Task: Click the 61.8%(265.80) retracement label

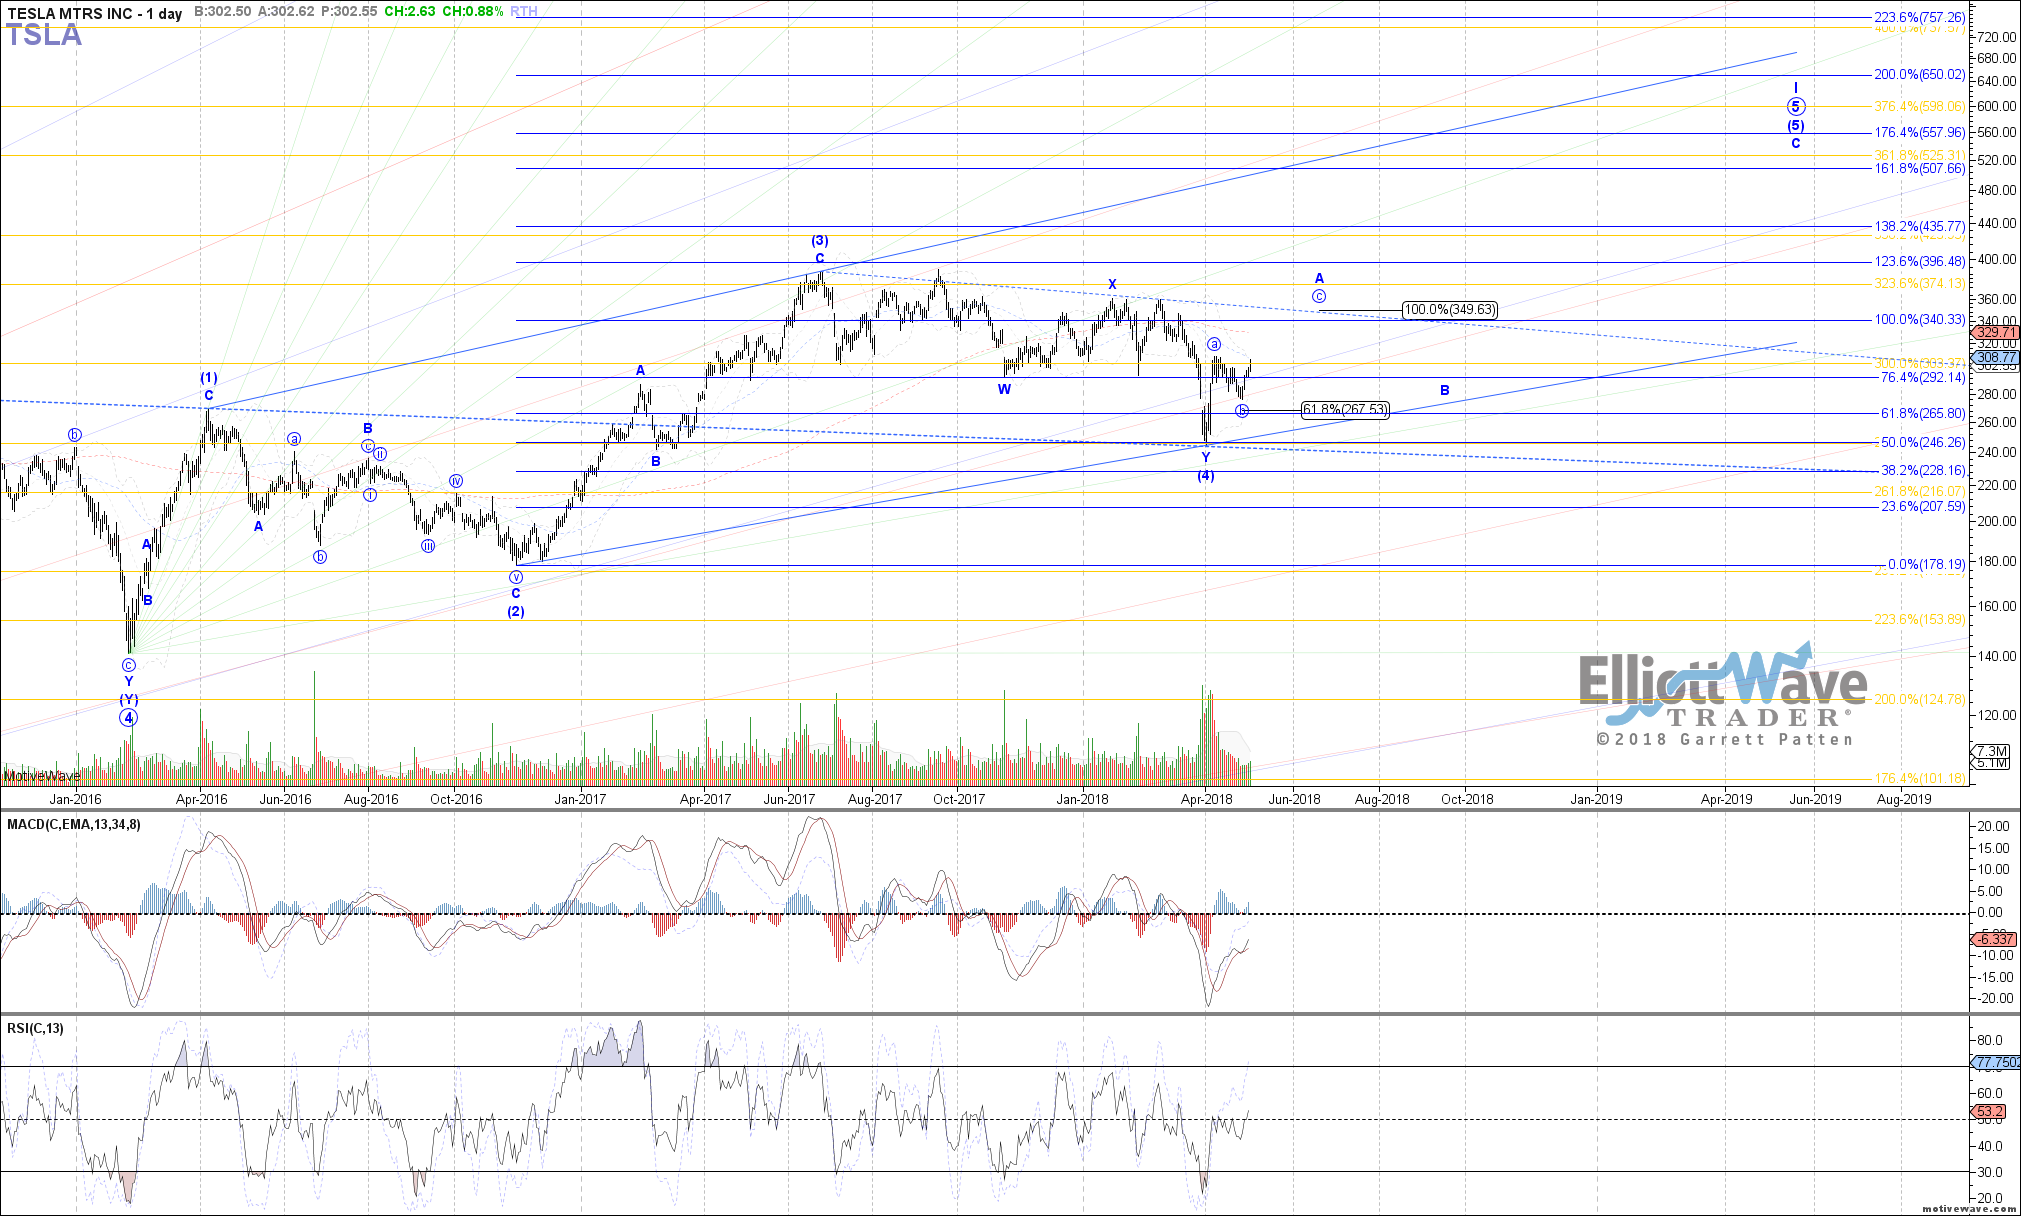Action: point(1923,413)
